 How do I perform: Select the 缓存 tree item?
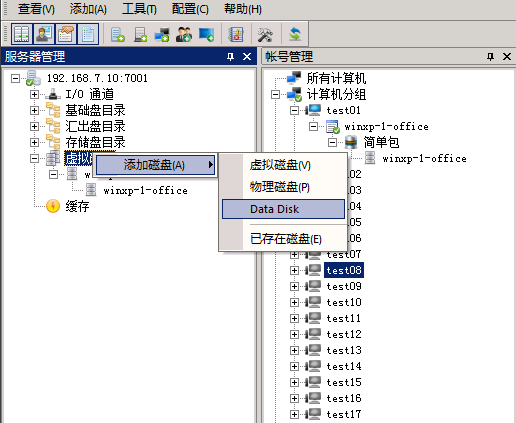pyautogui.click(x=77, y=206)
